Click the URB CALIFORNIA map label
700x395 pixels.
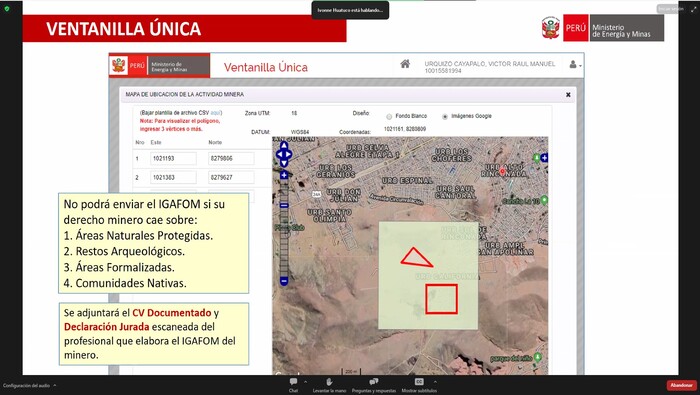coord(447,276)
